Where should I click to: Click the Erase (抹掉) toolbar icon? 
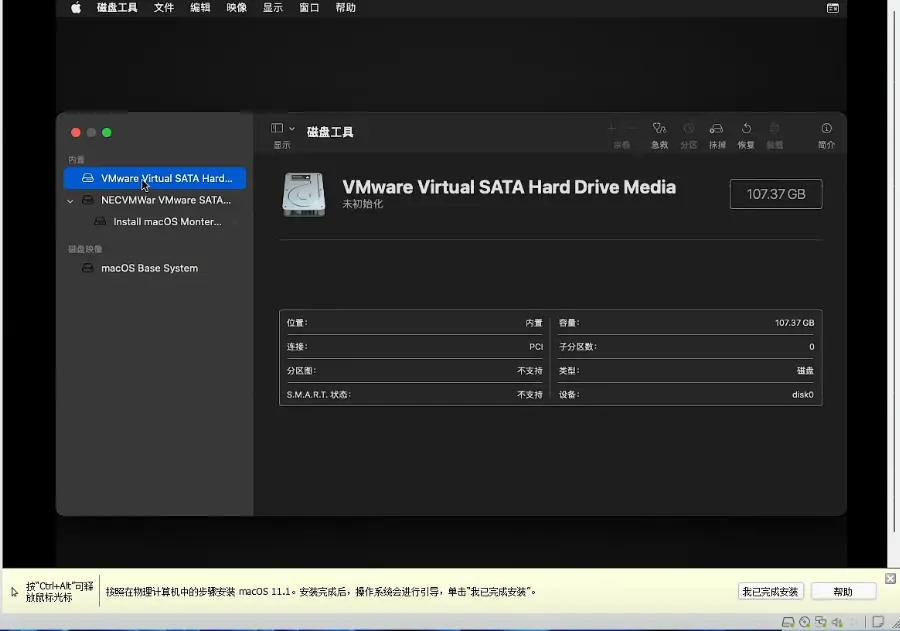click(716, 129)
